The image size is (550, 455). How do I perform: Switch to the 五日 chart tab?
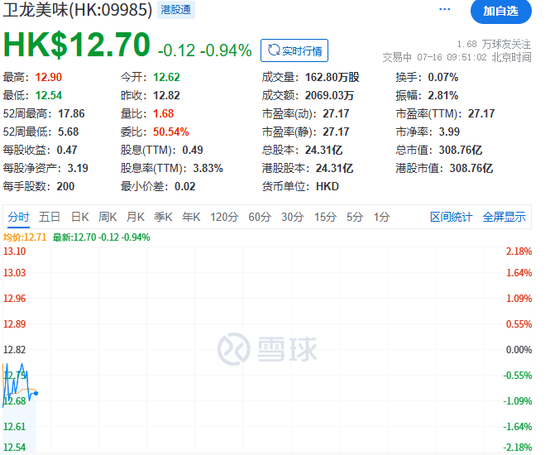click(x=49, y=217)
